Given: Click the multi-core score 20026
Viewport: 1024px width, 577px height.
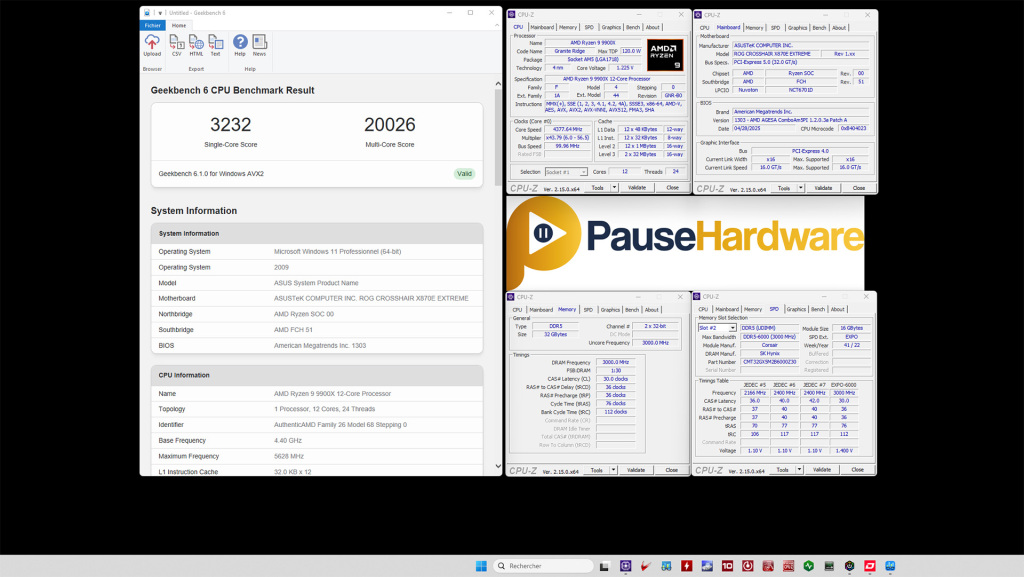Looking at the screenshot, I should point(390,125).
